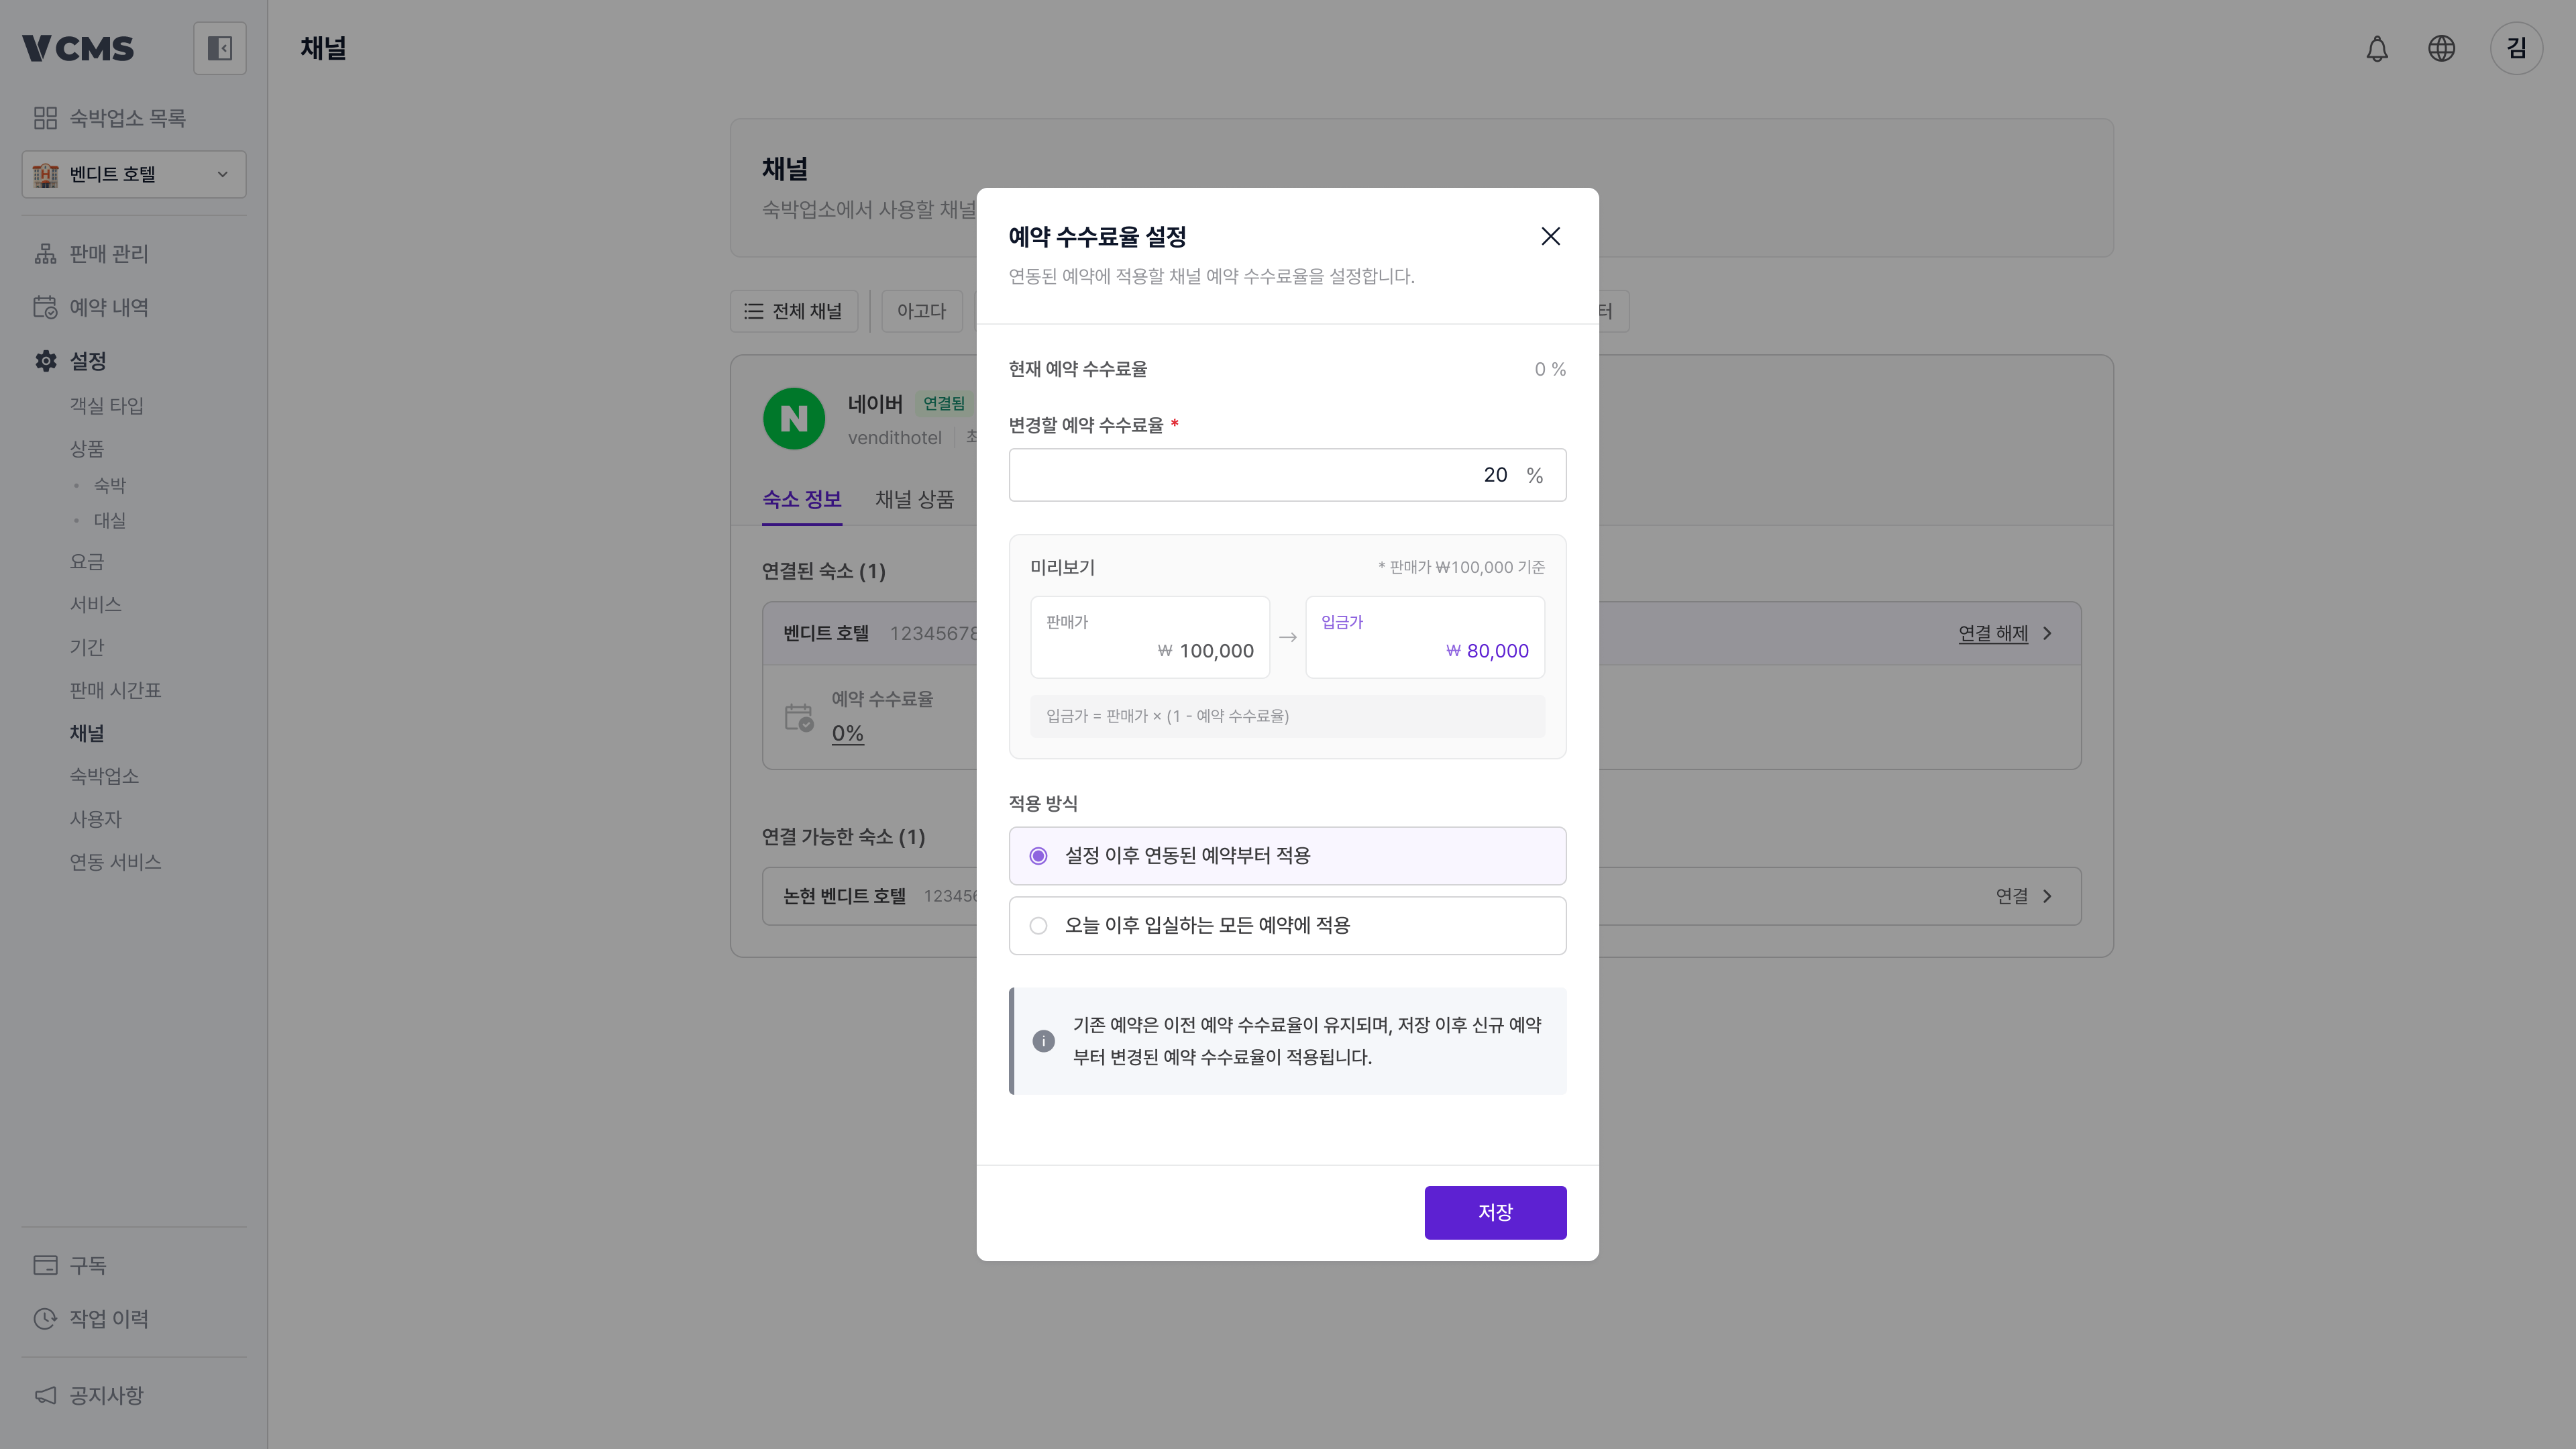2576x1449 pixels.
Task: Click the Naver channel logo
Action: [794, 419]
